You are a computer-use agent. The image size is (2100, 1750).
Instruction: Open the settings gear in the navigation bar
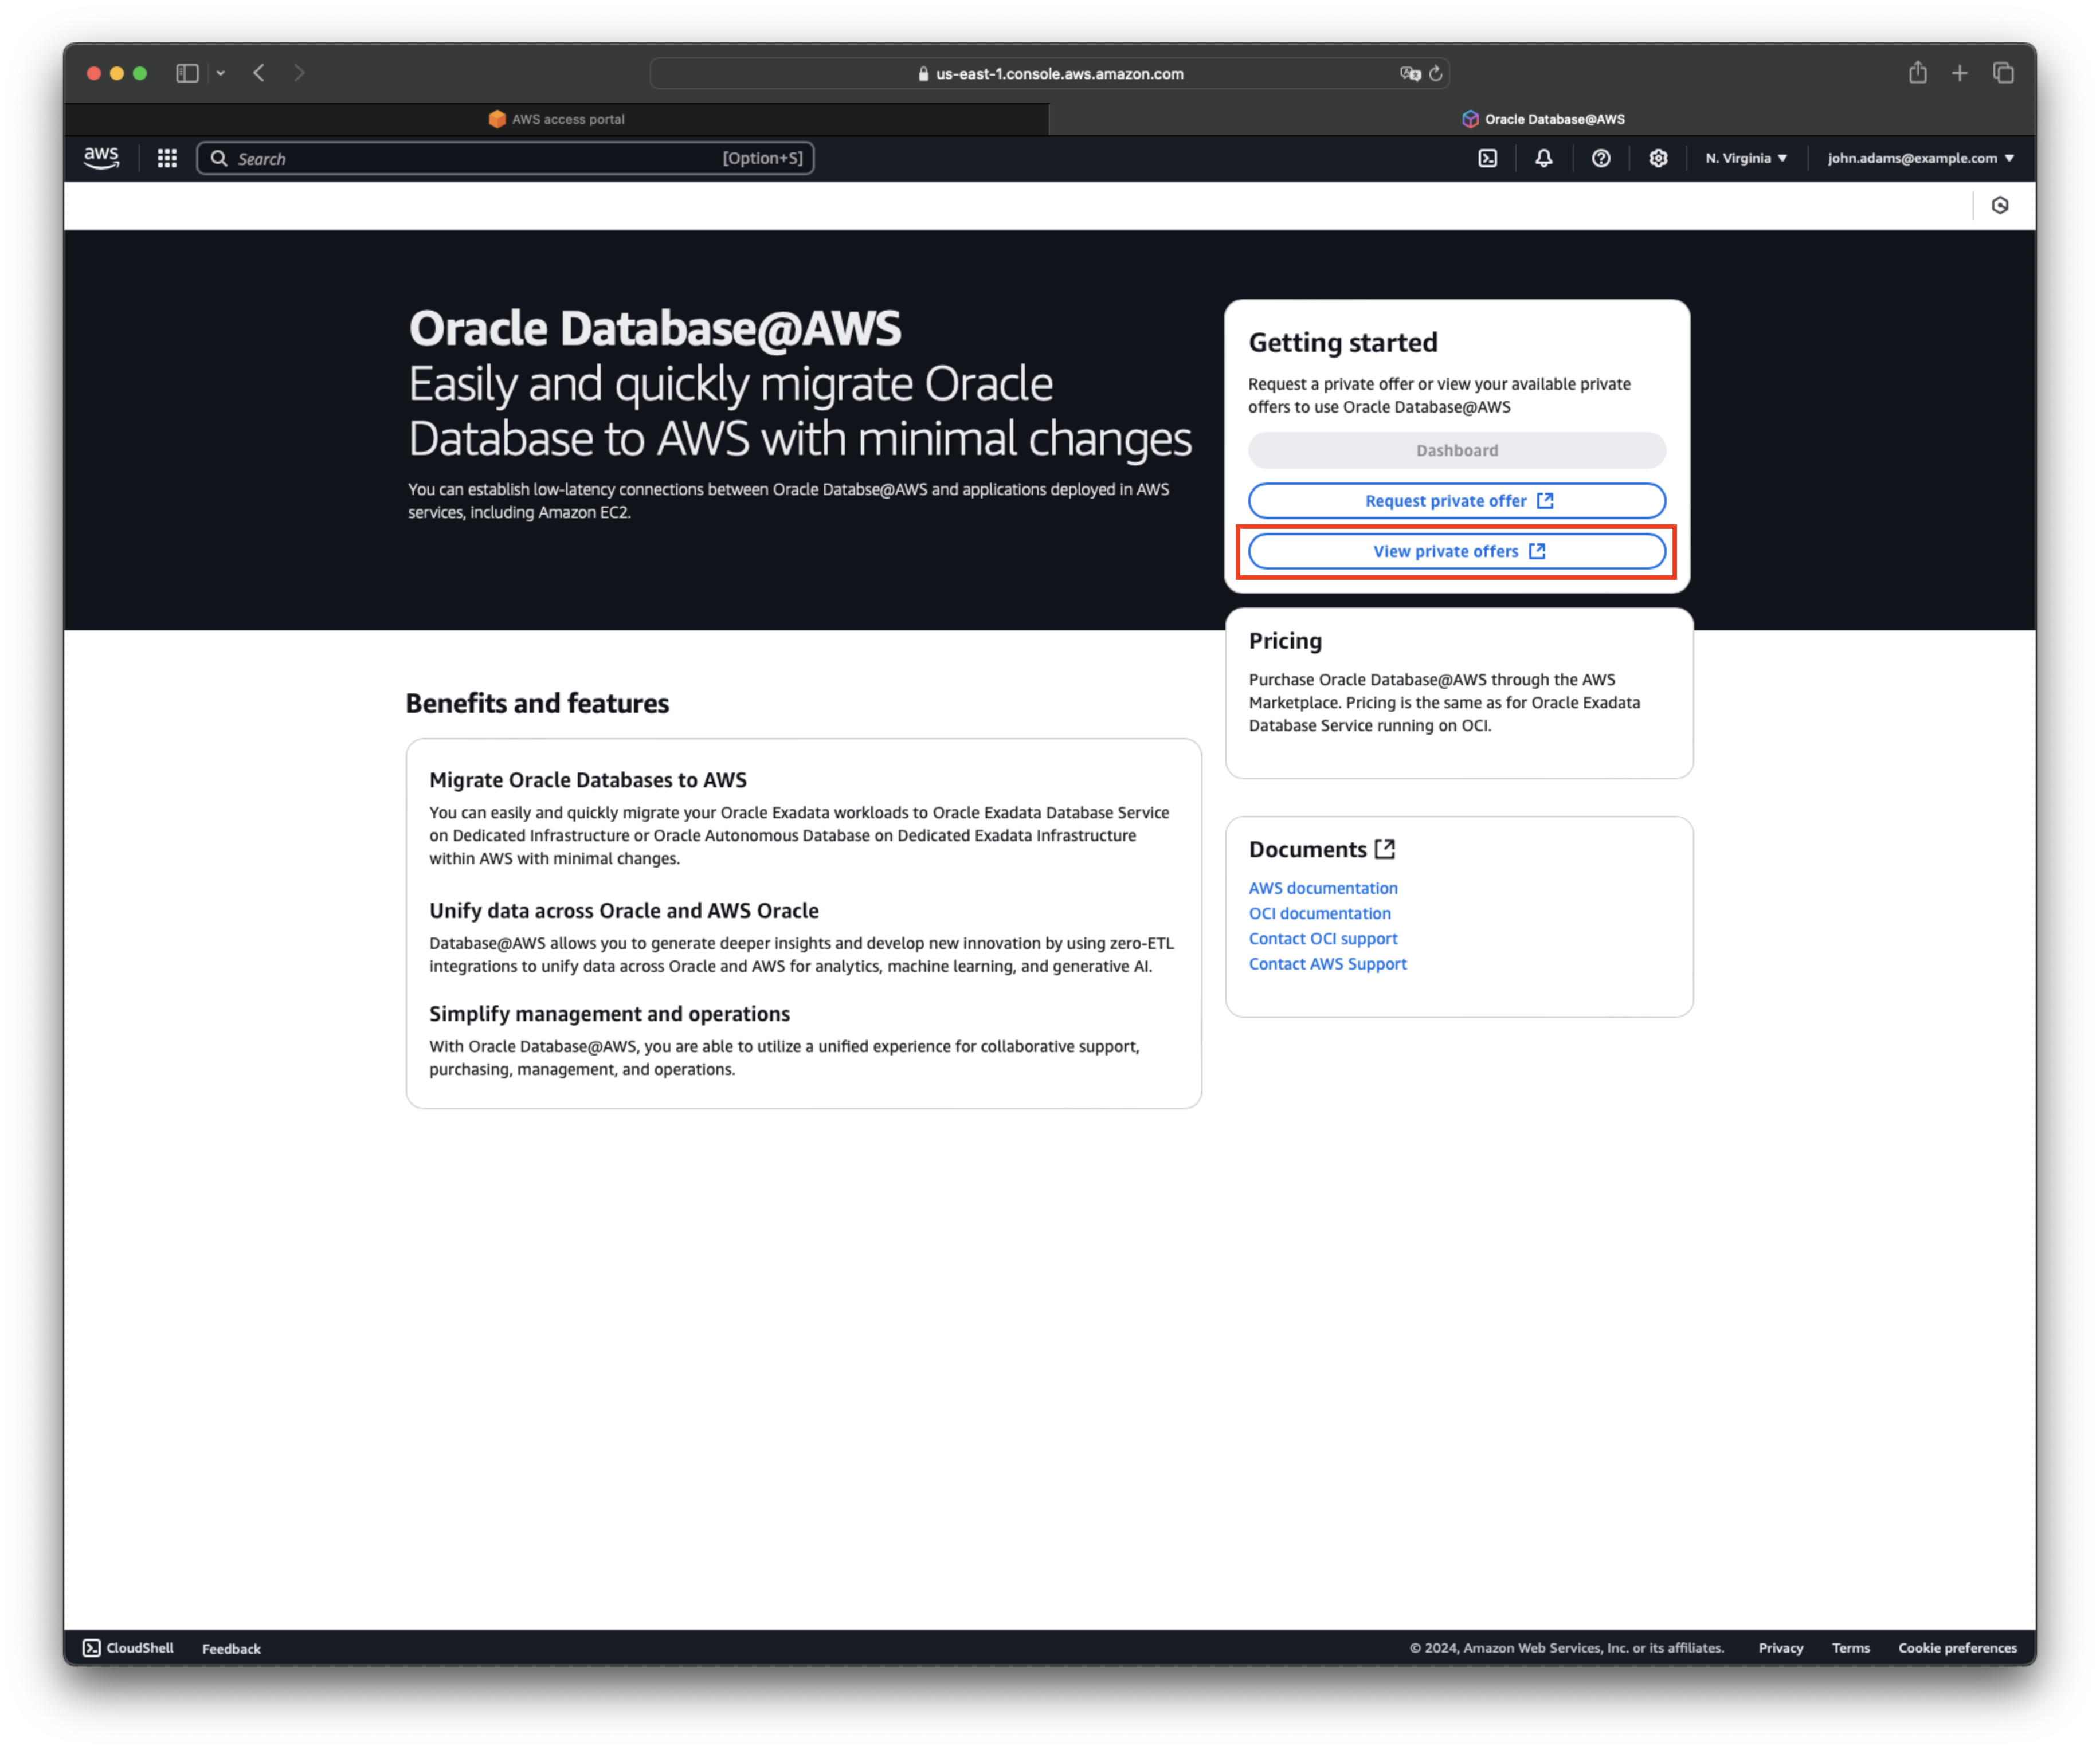(1658, 158)
